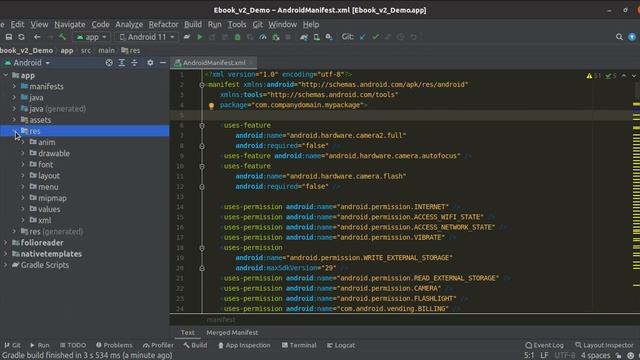
Task: Open project panel settings gear
Action: click(150, 63)
